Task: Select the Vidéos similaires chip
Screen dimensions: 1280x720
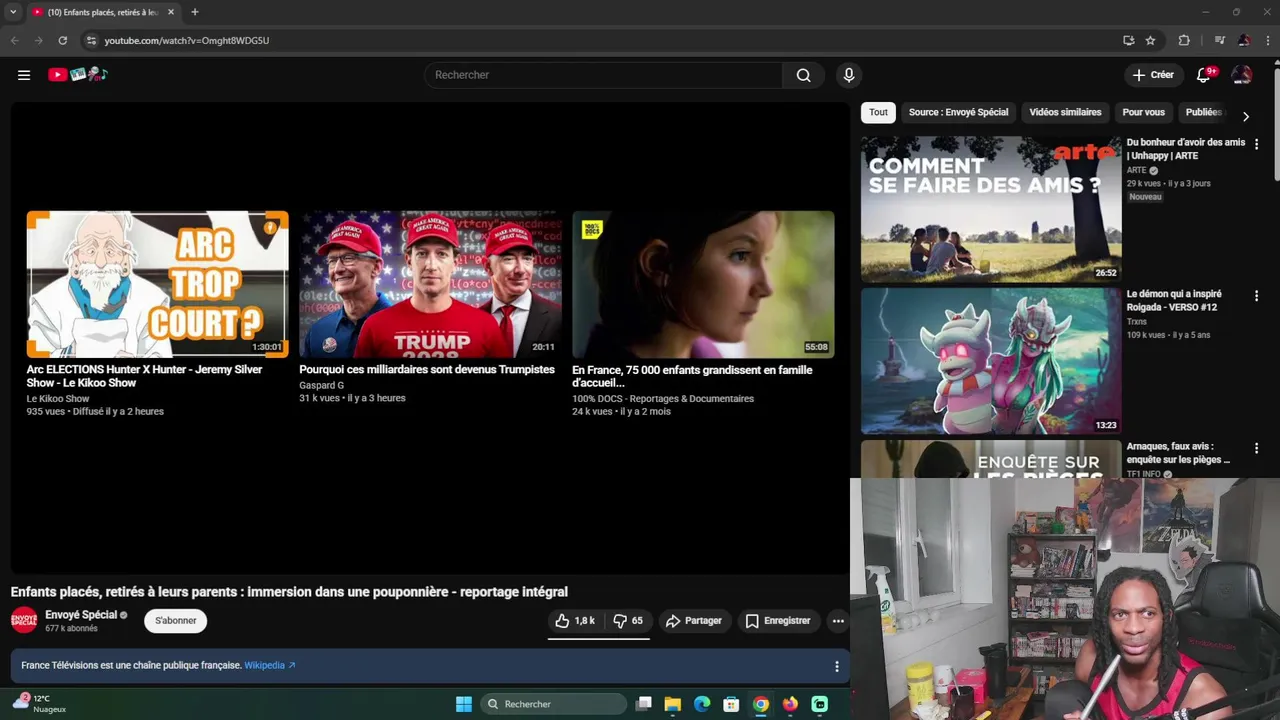Action: pyautogui.click(x=1065, y=112)
